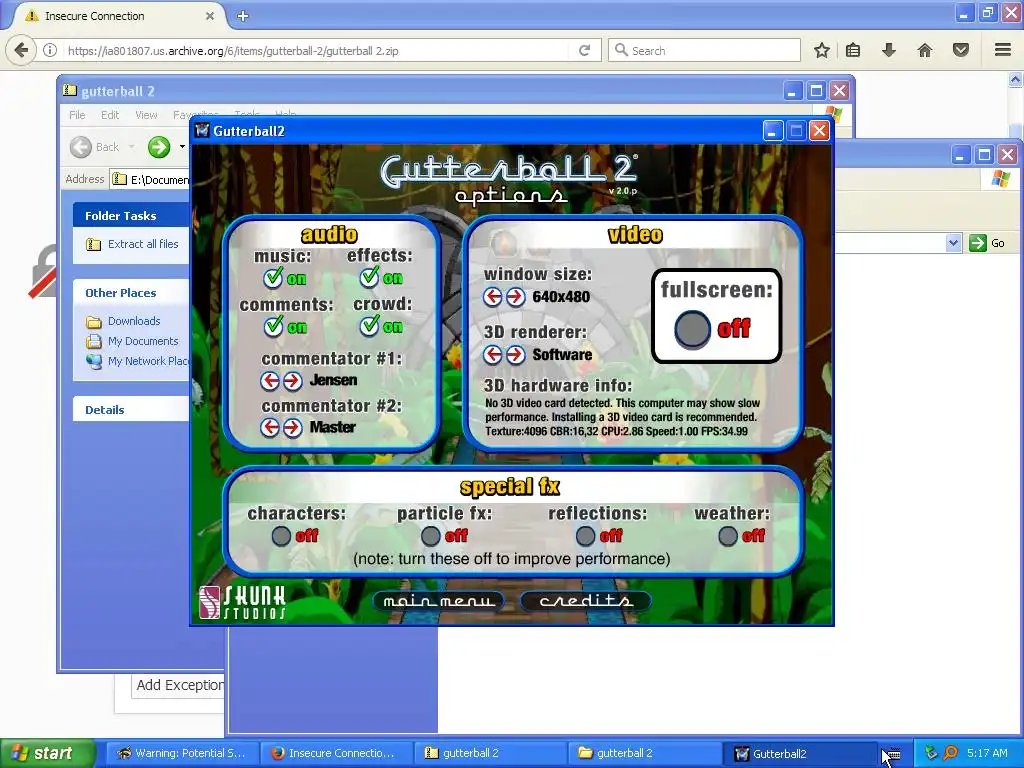Select next commentator #2 with right arrow
This screenshot has width=1024, height=768.
pos(293,428)
